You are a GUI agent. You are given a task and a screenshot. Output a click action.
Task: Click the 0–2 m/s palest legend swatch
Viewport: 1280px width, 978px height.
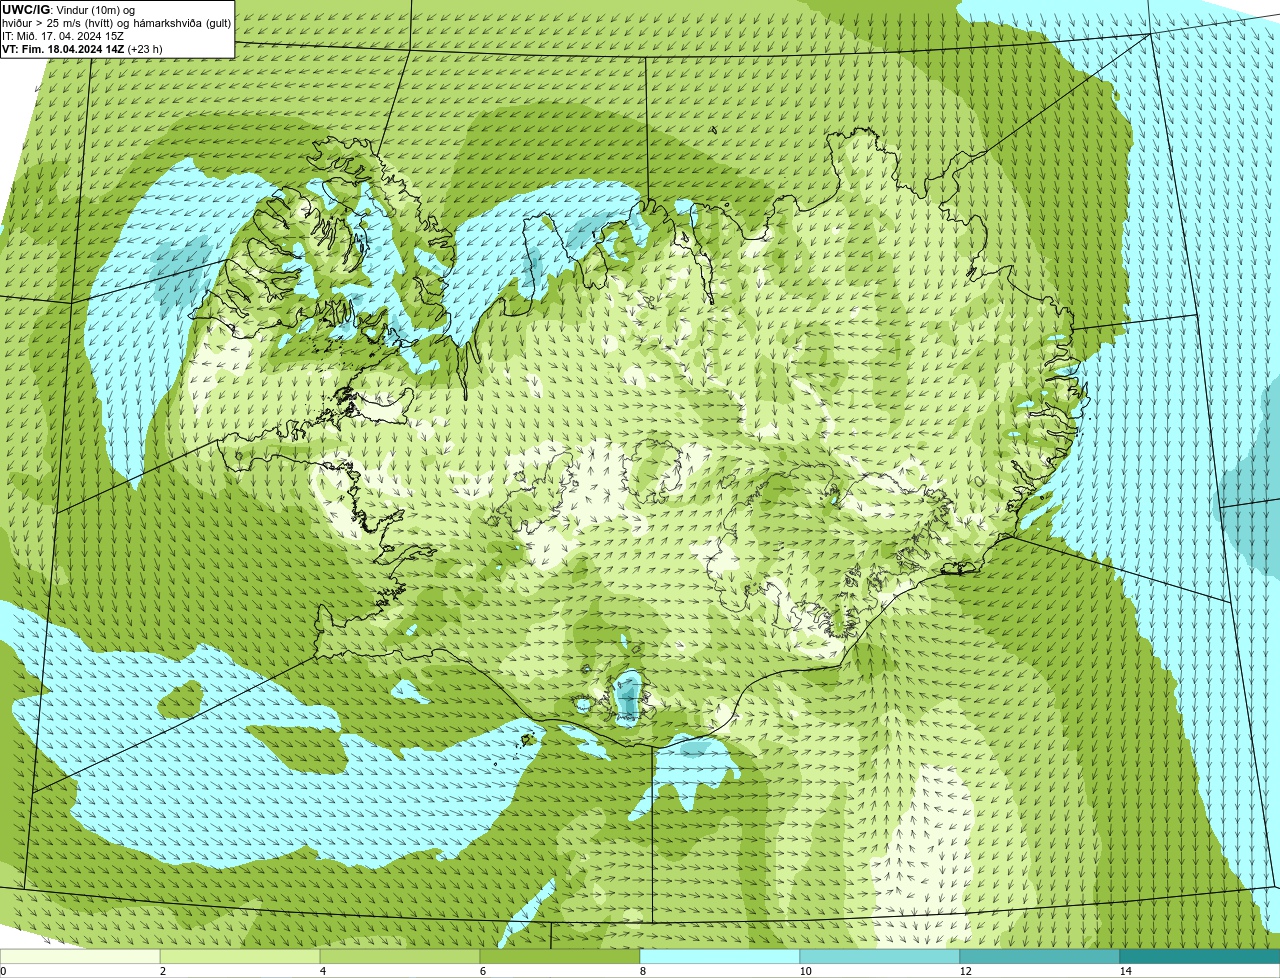coord(80,956)
